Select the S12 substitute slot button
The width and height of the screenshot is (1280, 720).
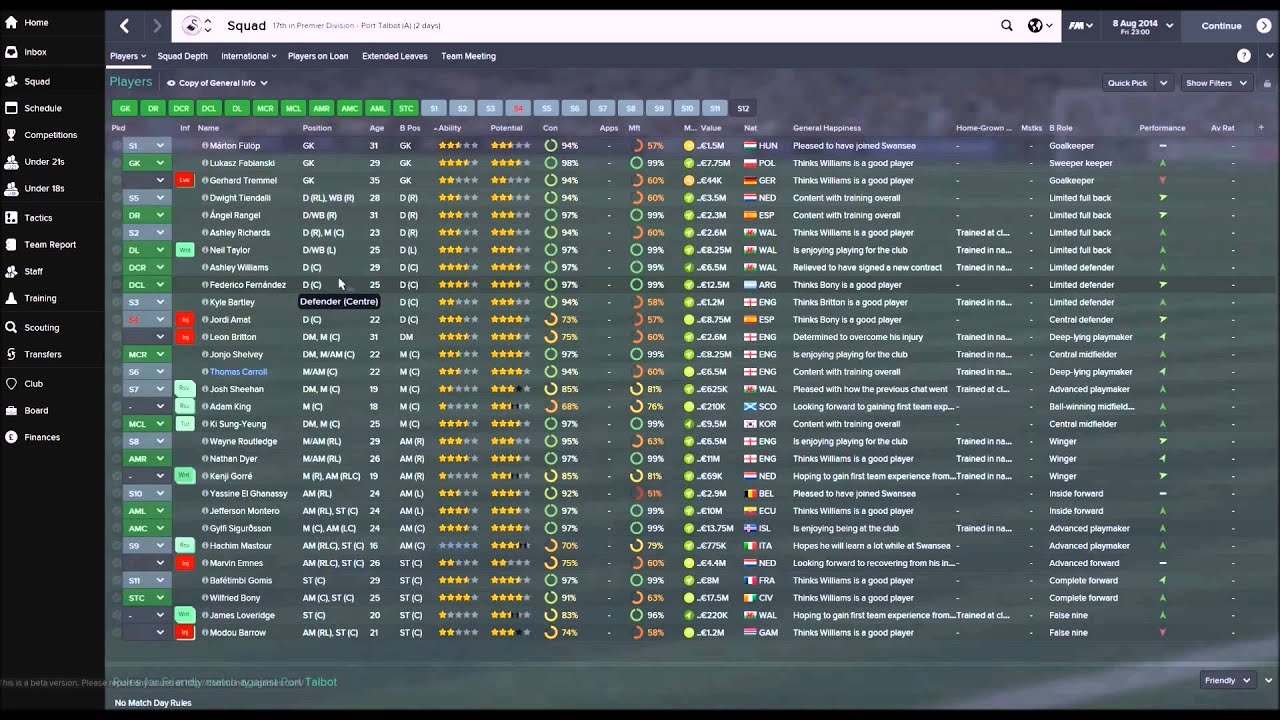point(743,108)
